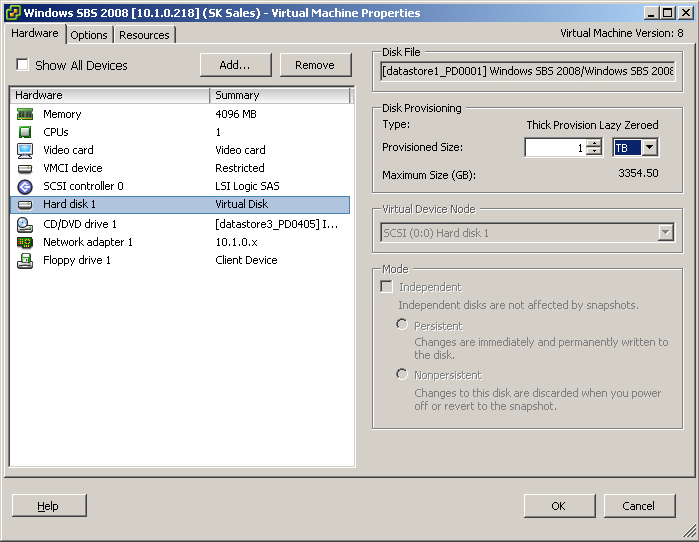Click the Network adapter 1 icon
This screenshot has height=542, width=699.
tap(25, 242)
